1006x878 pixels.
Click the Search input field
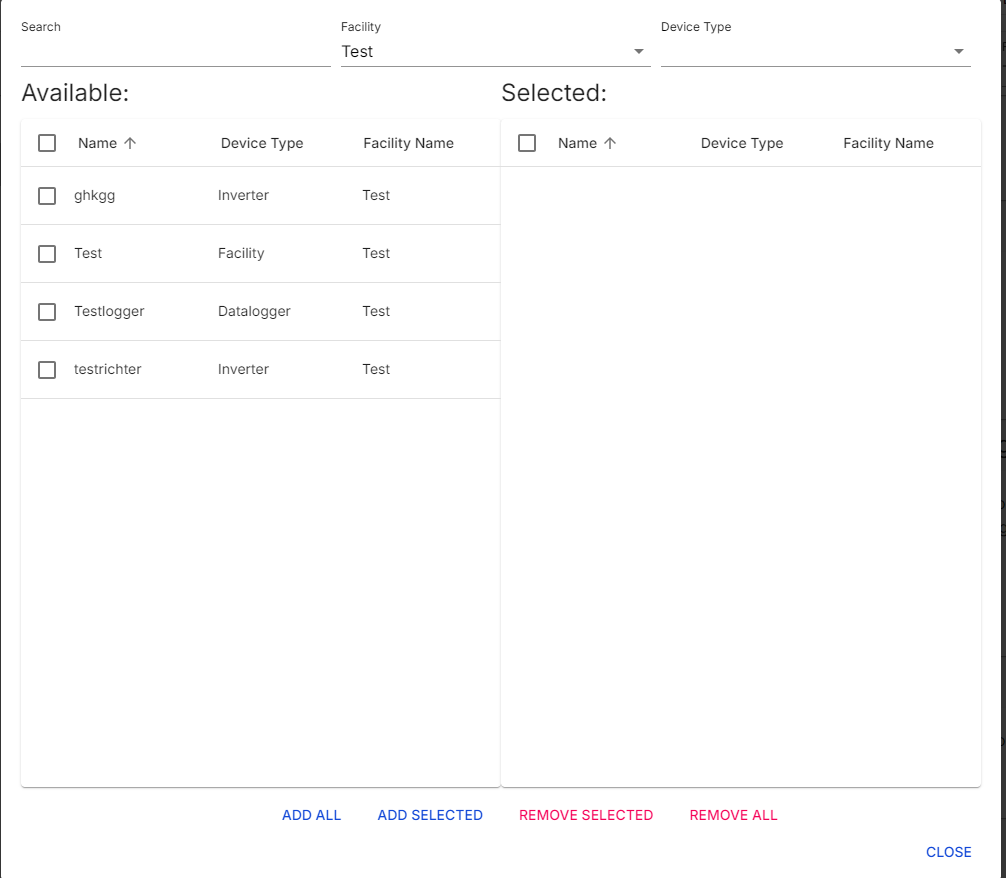tap(175, 52)
